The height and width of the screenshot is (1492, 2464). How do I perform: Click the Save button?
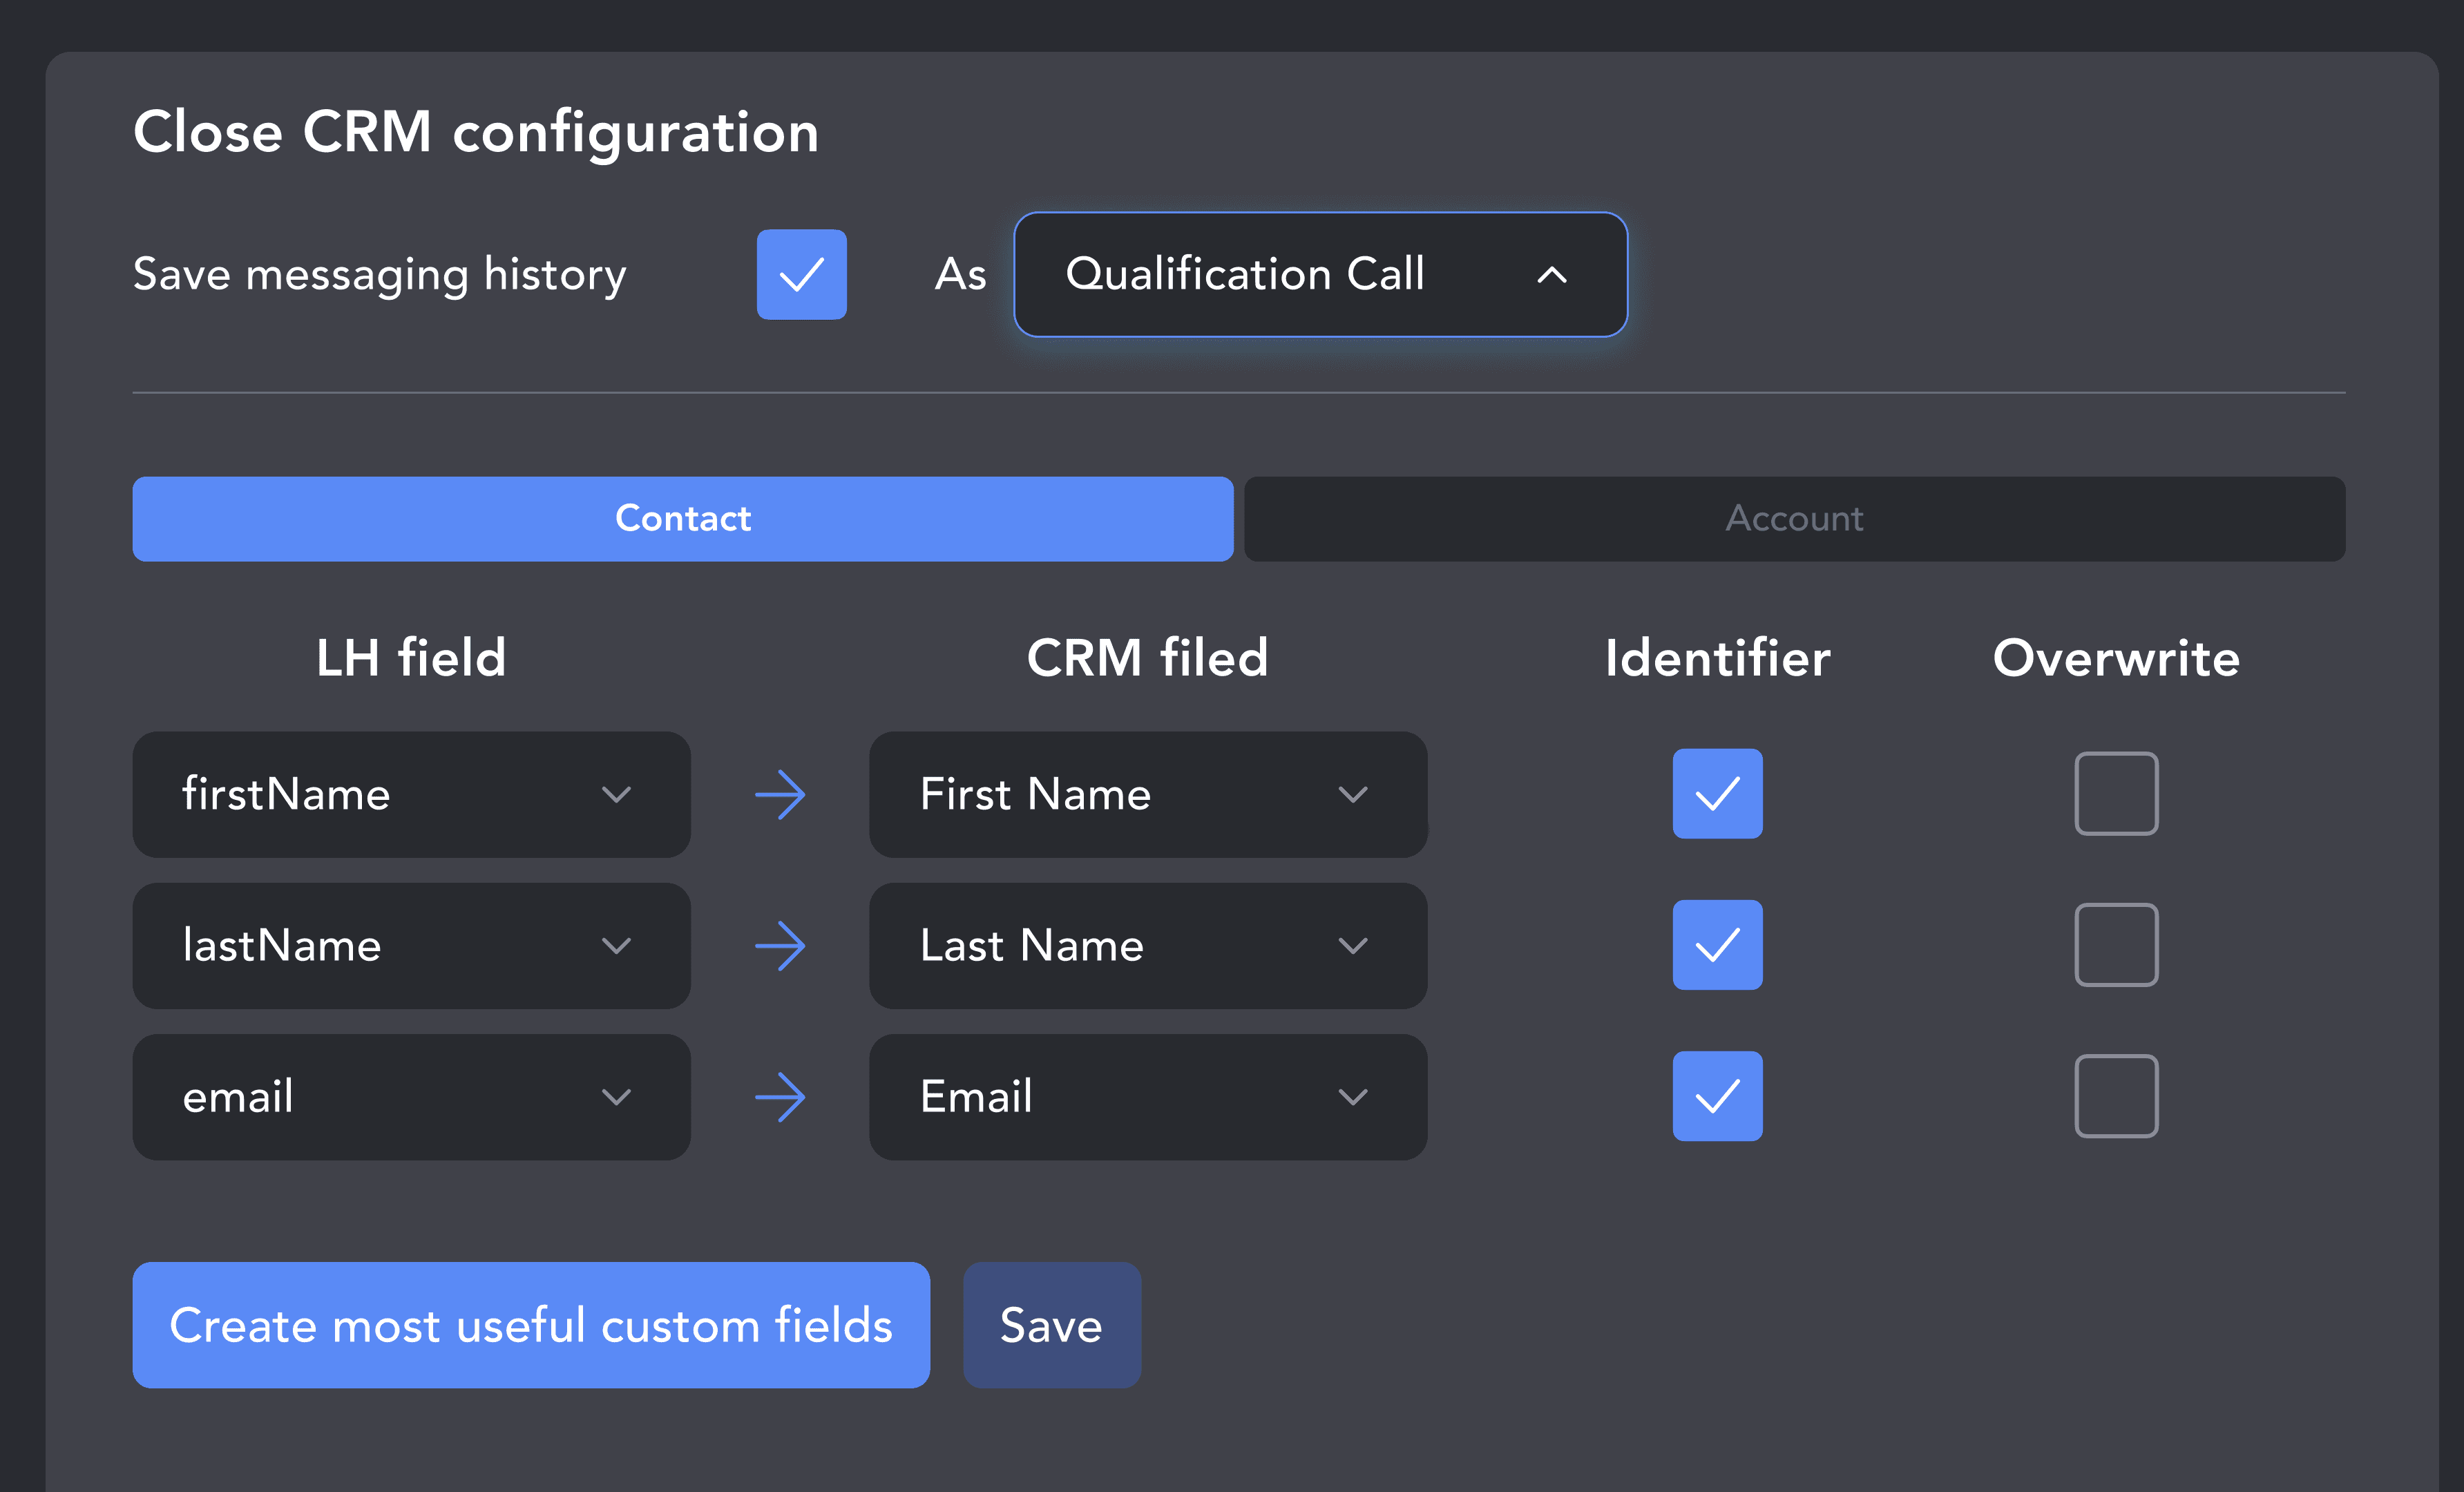pyautogui.click(x=1051, y=1324)
